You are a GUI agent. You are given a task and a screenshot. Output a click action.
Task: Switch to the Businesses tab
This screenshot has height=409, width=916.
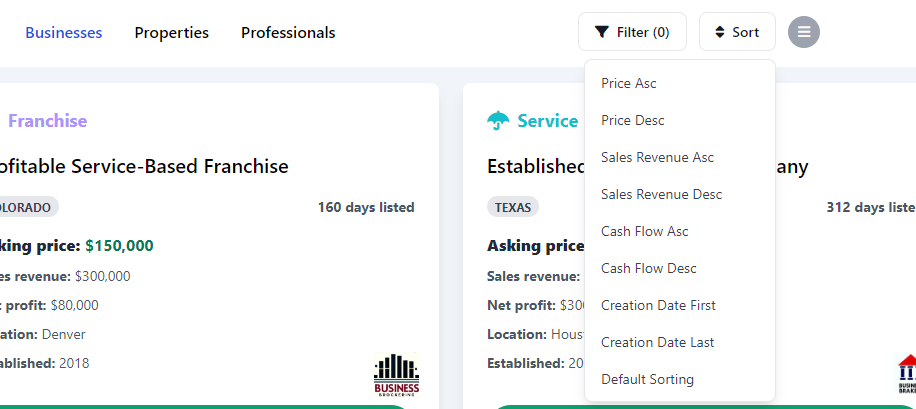(64, 32)
